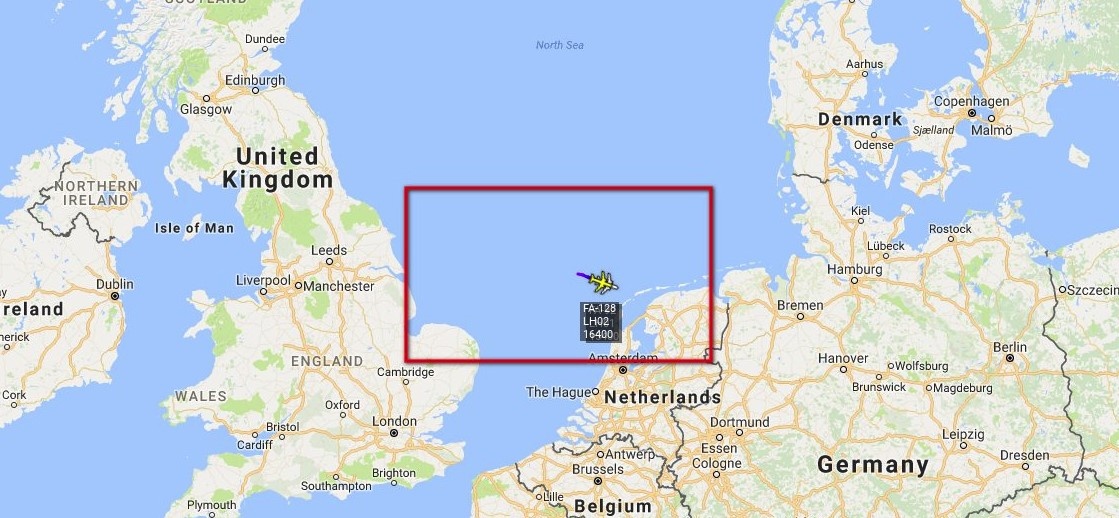Click the Manchester city marker
1119x518 pixels.
pyautogui.click(x=298, y=286)
